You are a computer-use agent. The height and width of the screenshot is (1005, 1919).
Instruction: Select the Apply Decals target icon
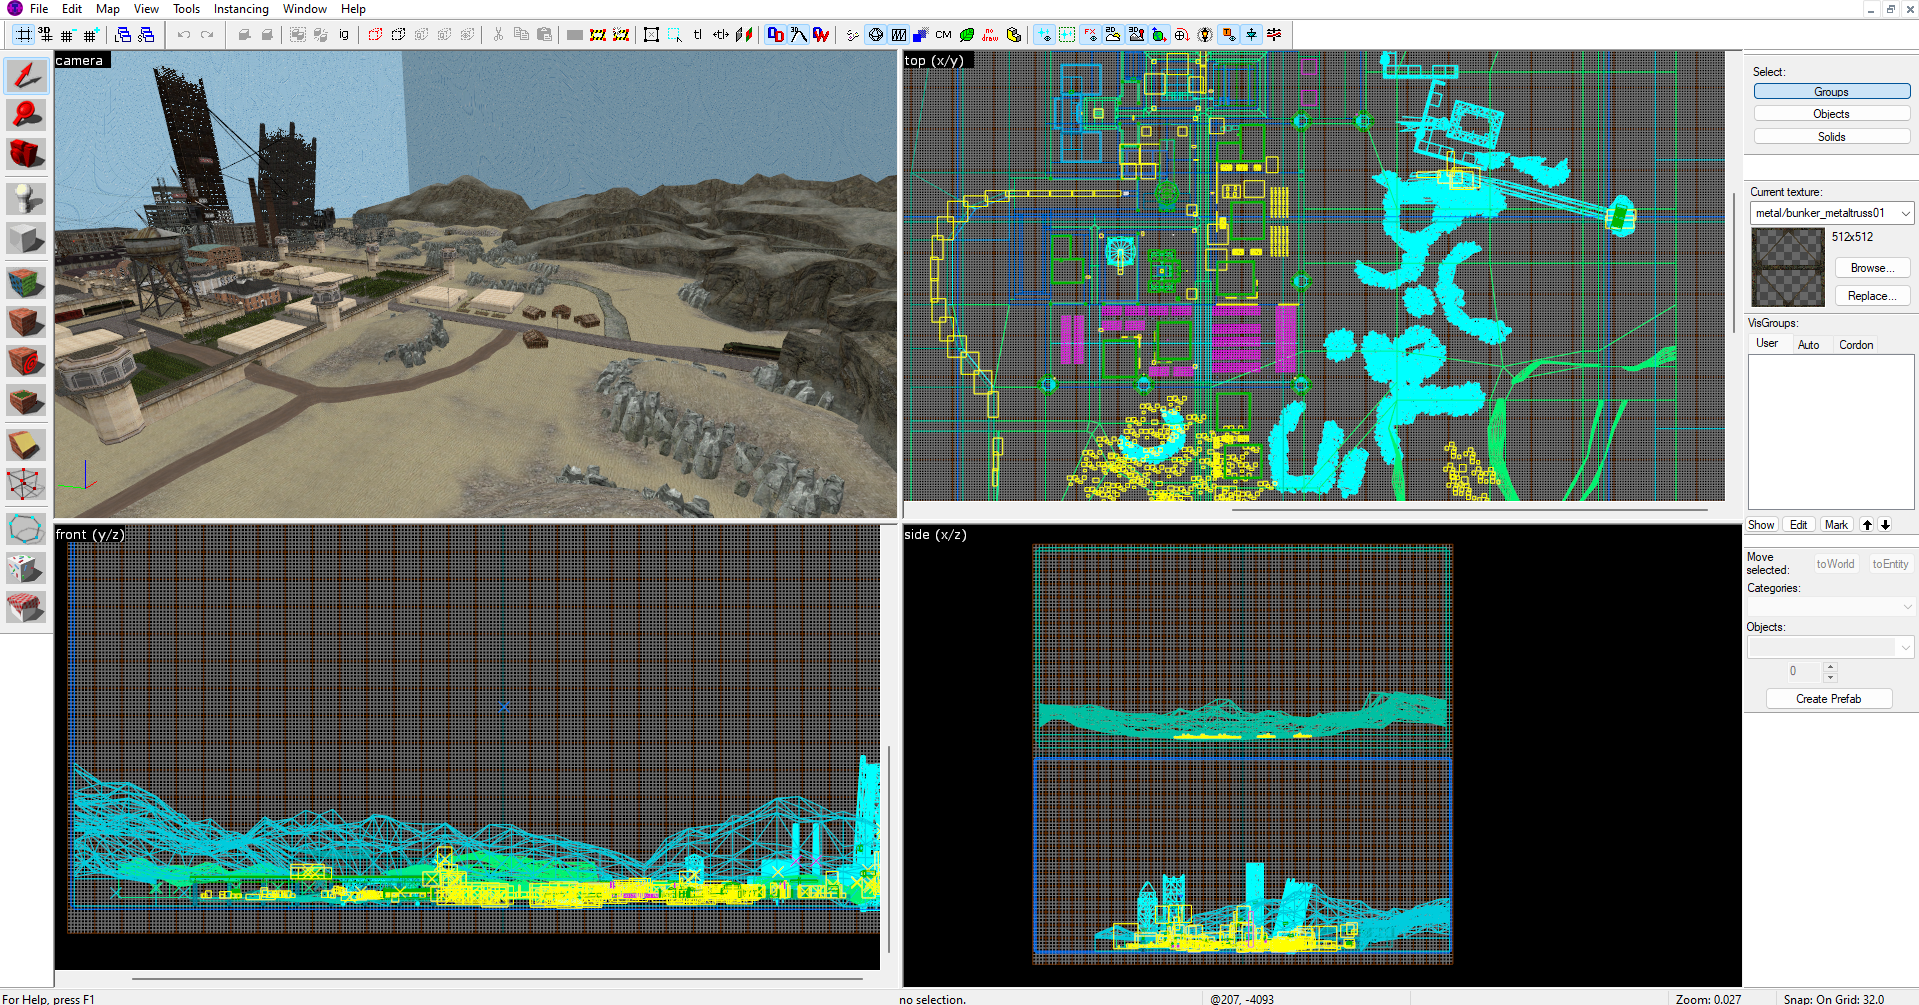26,361
